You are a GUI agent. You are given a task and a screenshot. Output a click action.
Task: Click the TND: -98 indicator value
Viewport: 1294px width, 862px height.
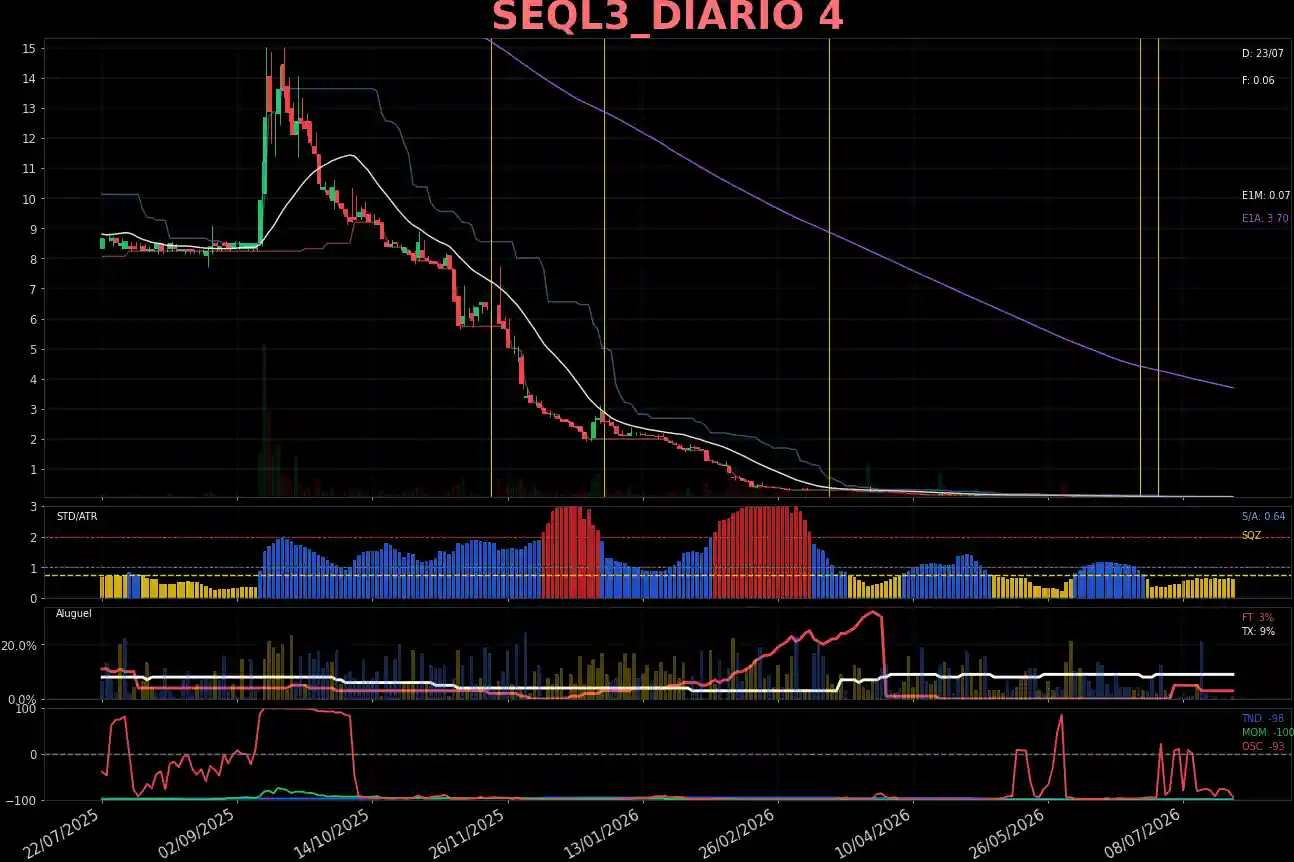(x=1263, y=719)
